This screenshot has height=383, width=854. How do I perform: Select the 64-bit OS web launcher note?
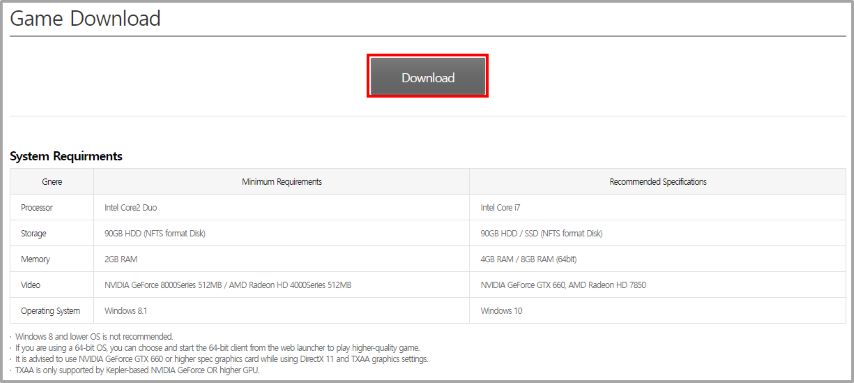217,348
